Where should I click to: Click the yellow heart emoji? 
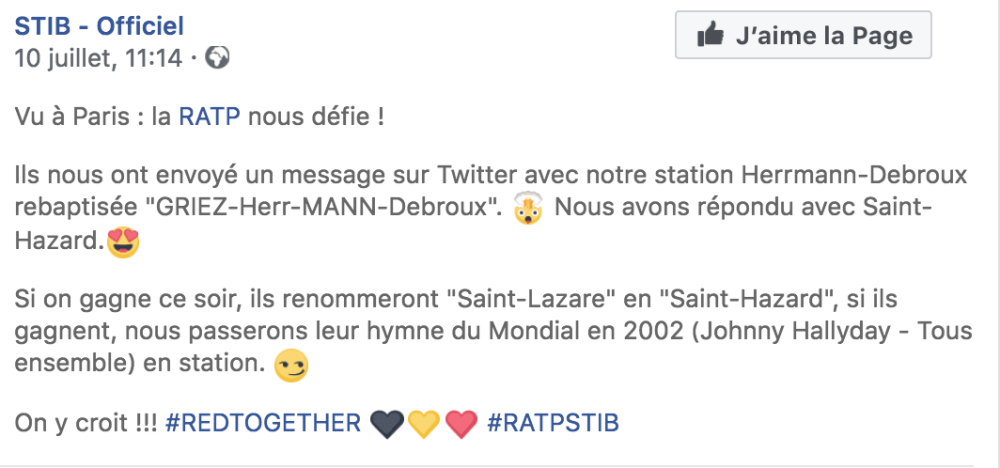pyautogui.click(x=424, y=424)
